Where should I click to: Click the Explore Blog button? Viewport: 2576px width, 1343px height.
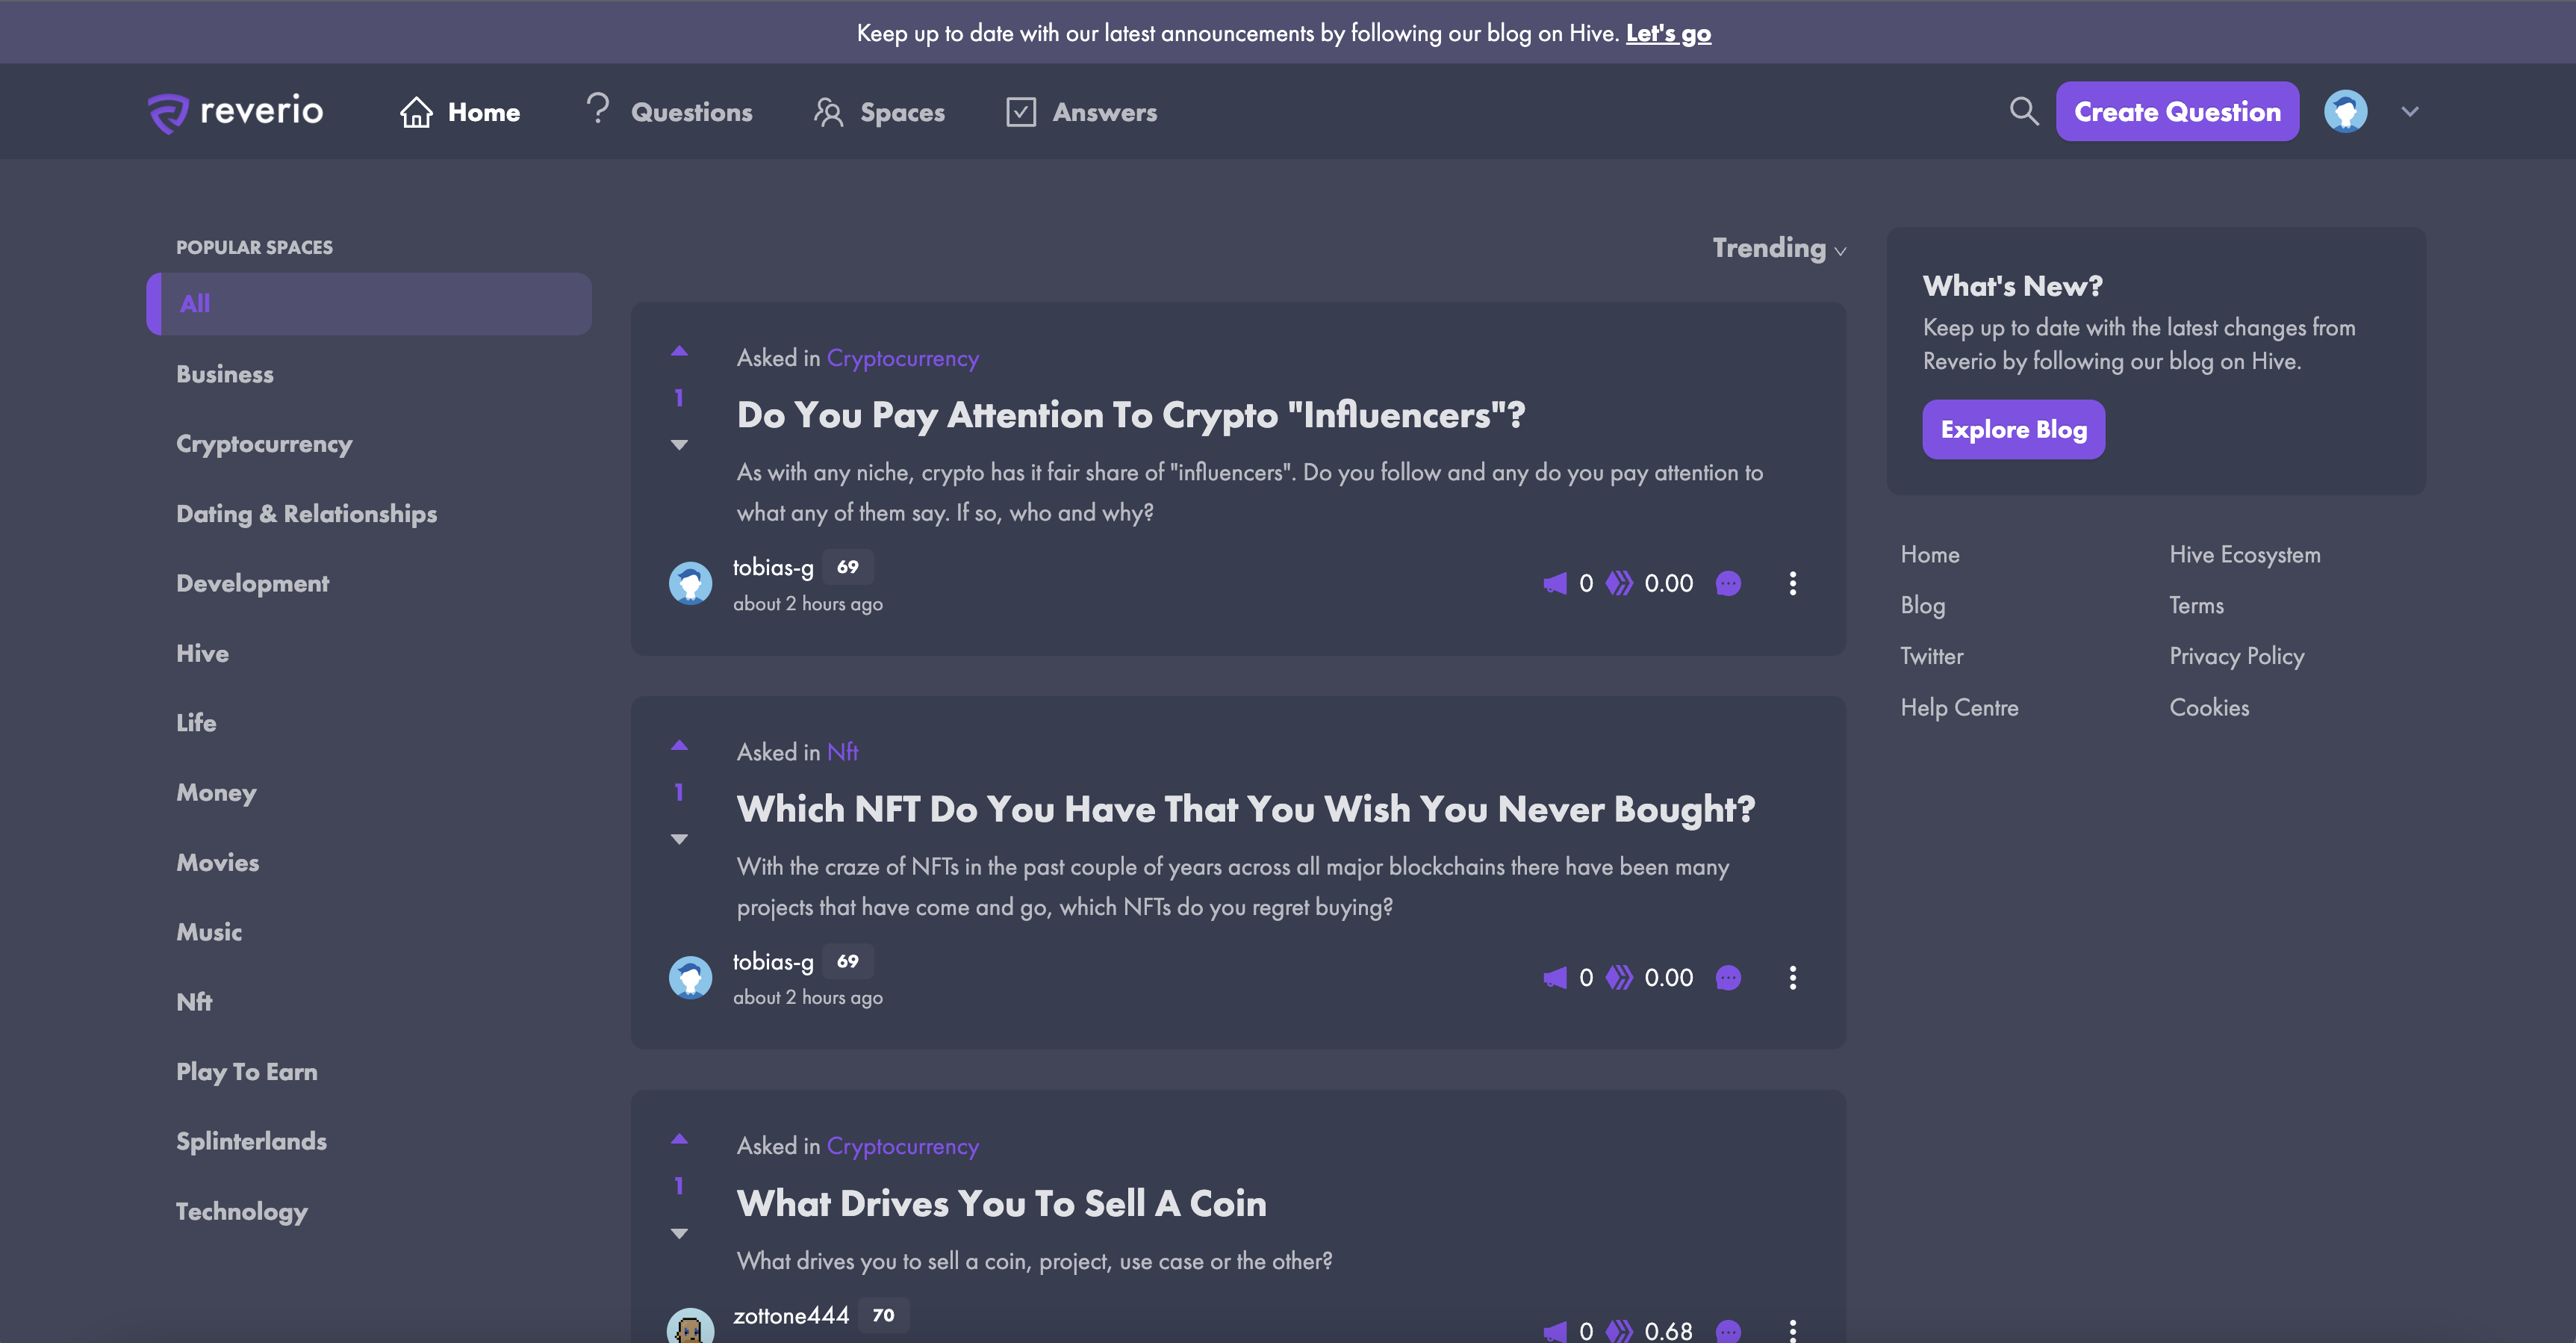(2014, 429)
